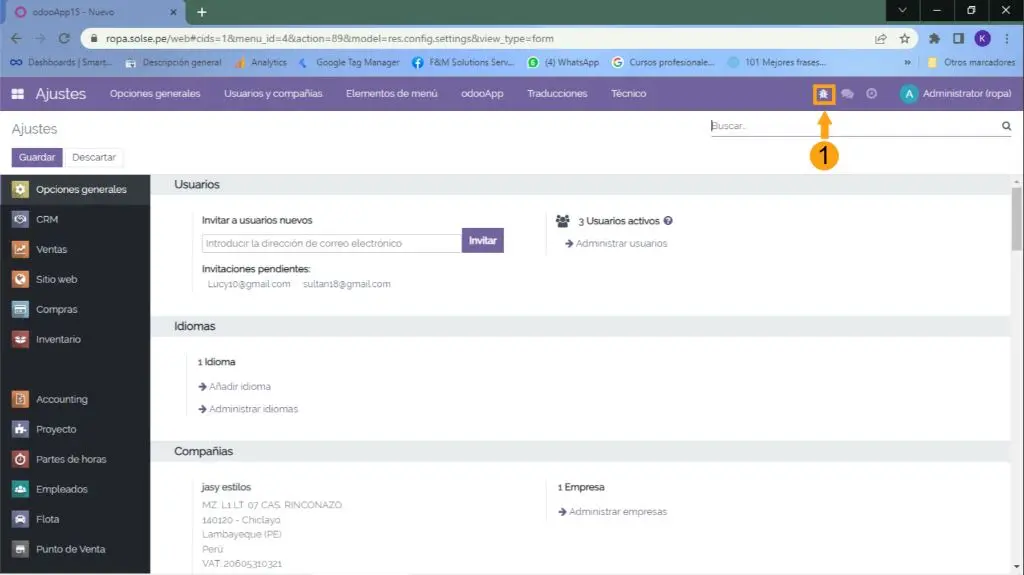
Task: Click help icon beside Usuarios activos
Action: (x=668, y=221)
